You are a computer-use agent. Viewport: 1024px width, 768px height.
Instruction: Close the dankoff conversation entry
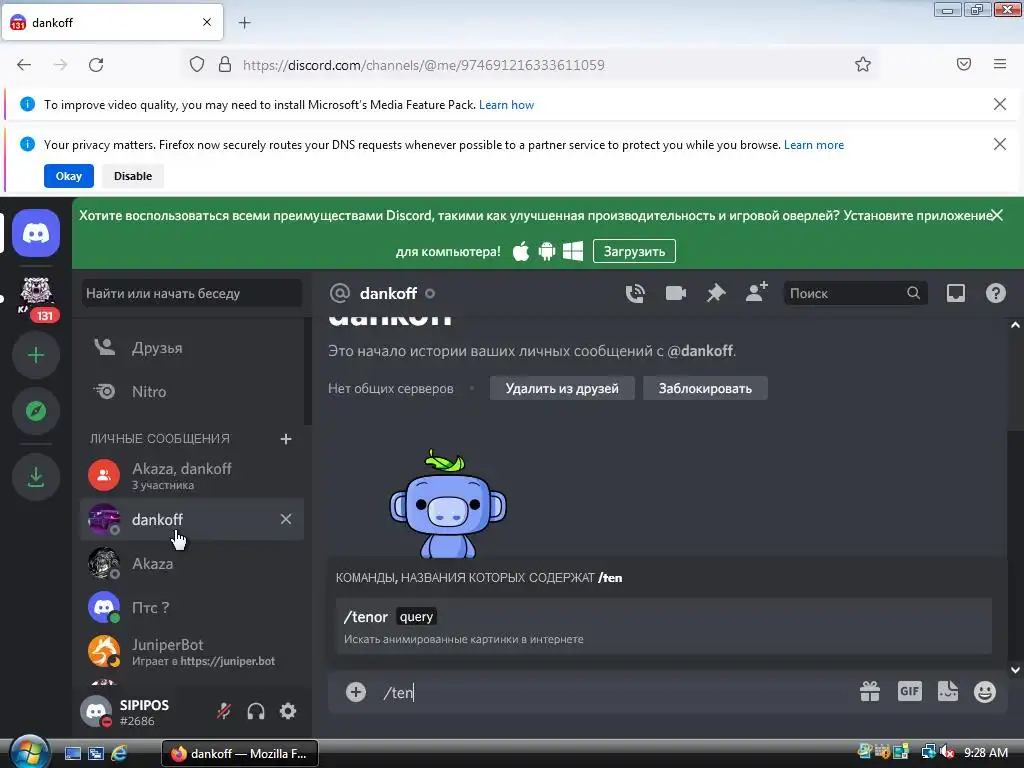point(285,519)
